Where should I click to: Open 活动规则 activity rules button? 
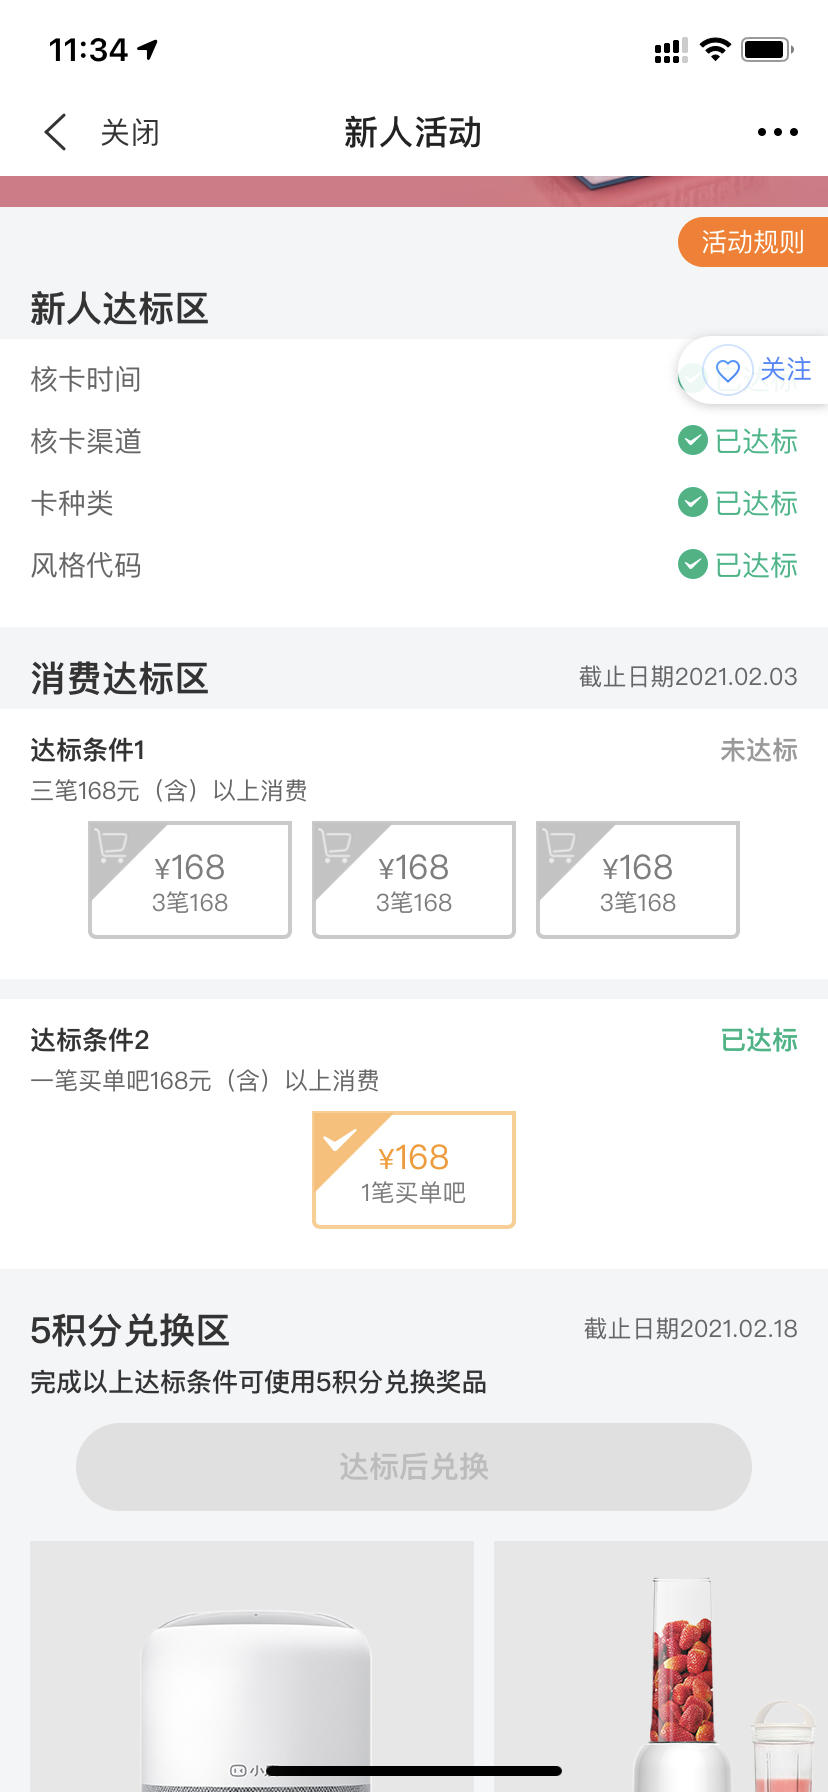point(753,242)
